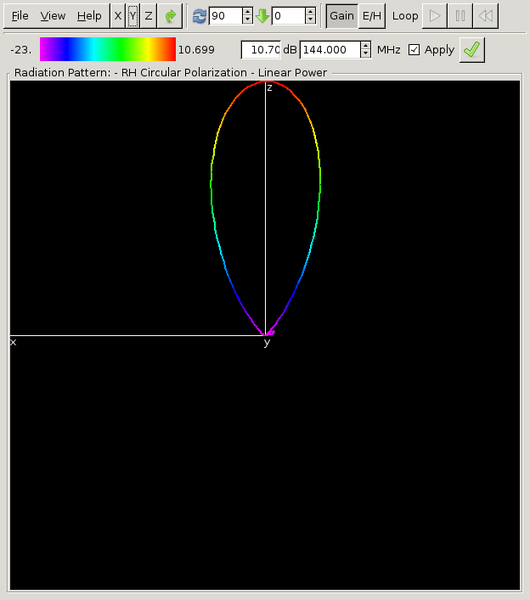Image resolution: width=530 pixels, height=600 pixels.
Task: Toggle the Gain pattern display button
Action: (x=342, y=16)
